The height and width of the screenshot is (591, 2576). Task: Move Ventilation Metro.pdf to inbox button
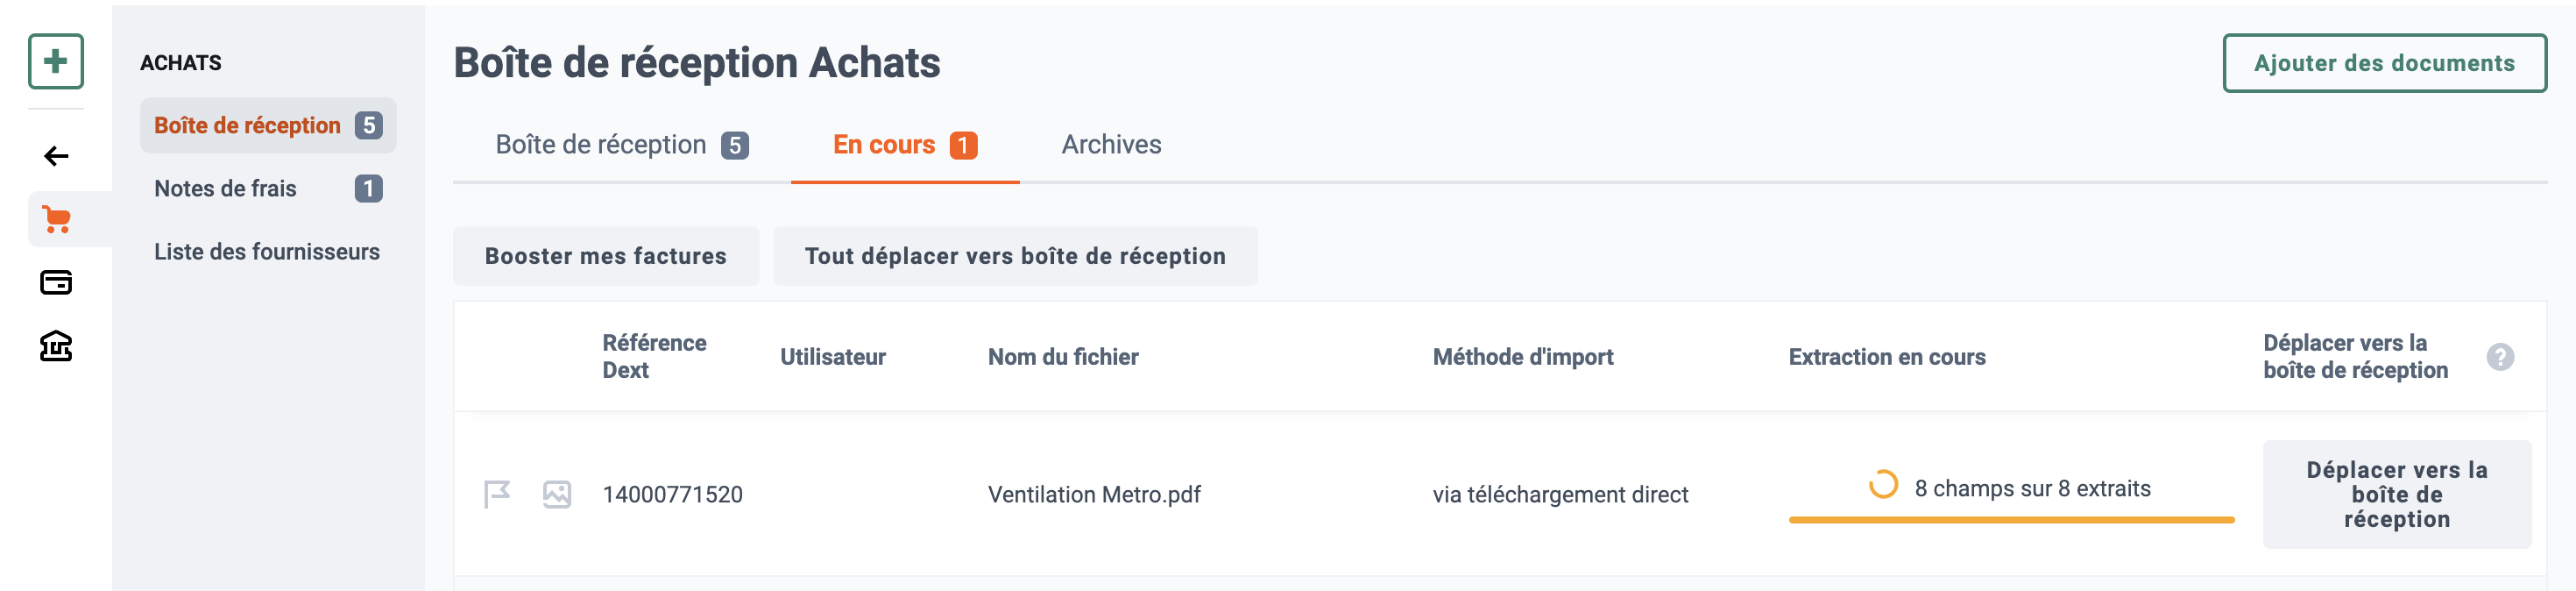tap(2397, 494)
